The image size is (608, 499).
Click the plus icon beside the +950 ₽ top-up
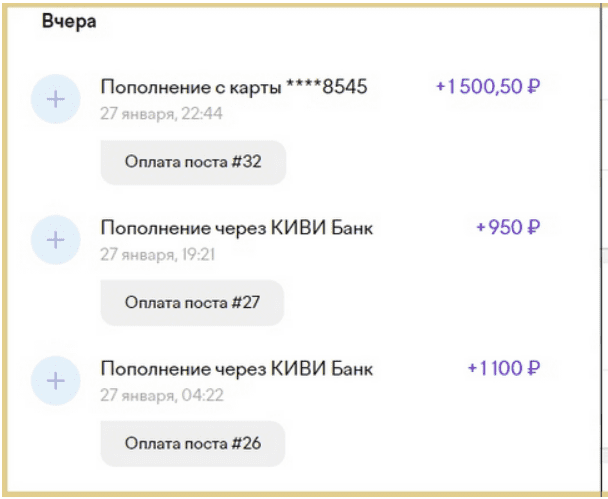(x=56, y=240)
